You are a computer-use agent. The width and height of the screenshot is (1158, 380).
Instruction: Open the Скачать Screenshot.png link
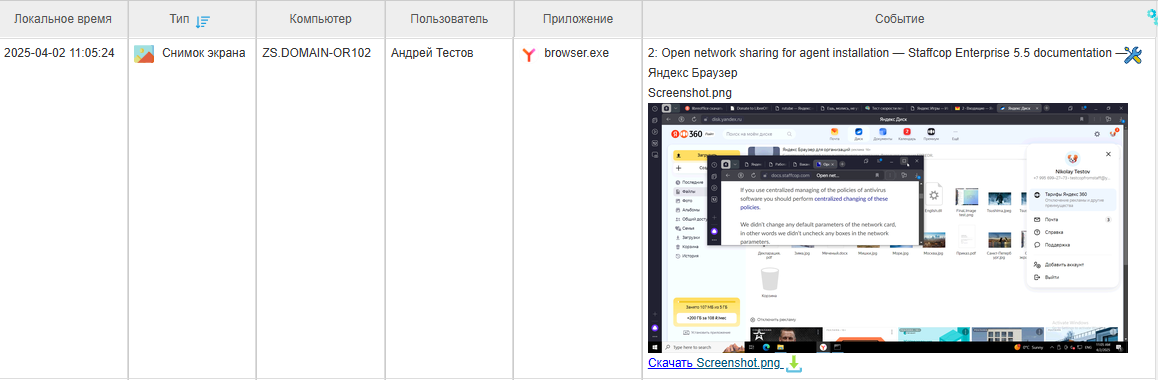pos(714,363)
